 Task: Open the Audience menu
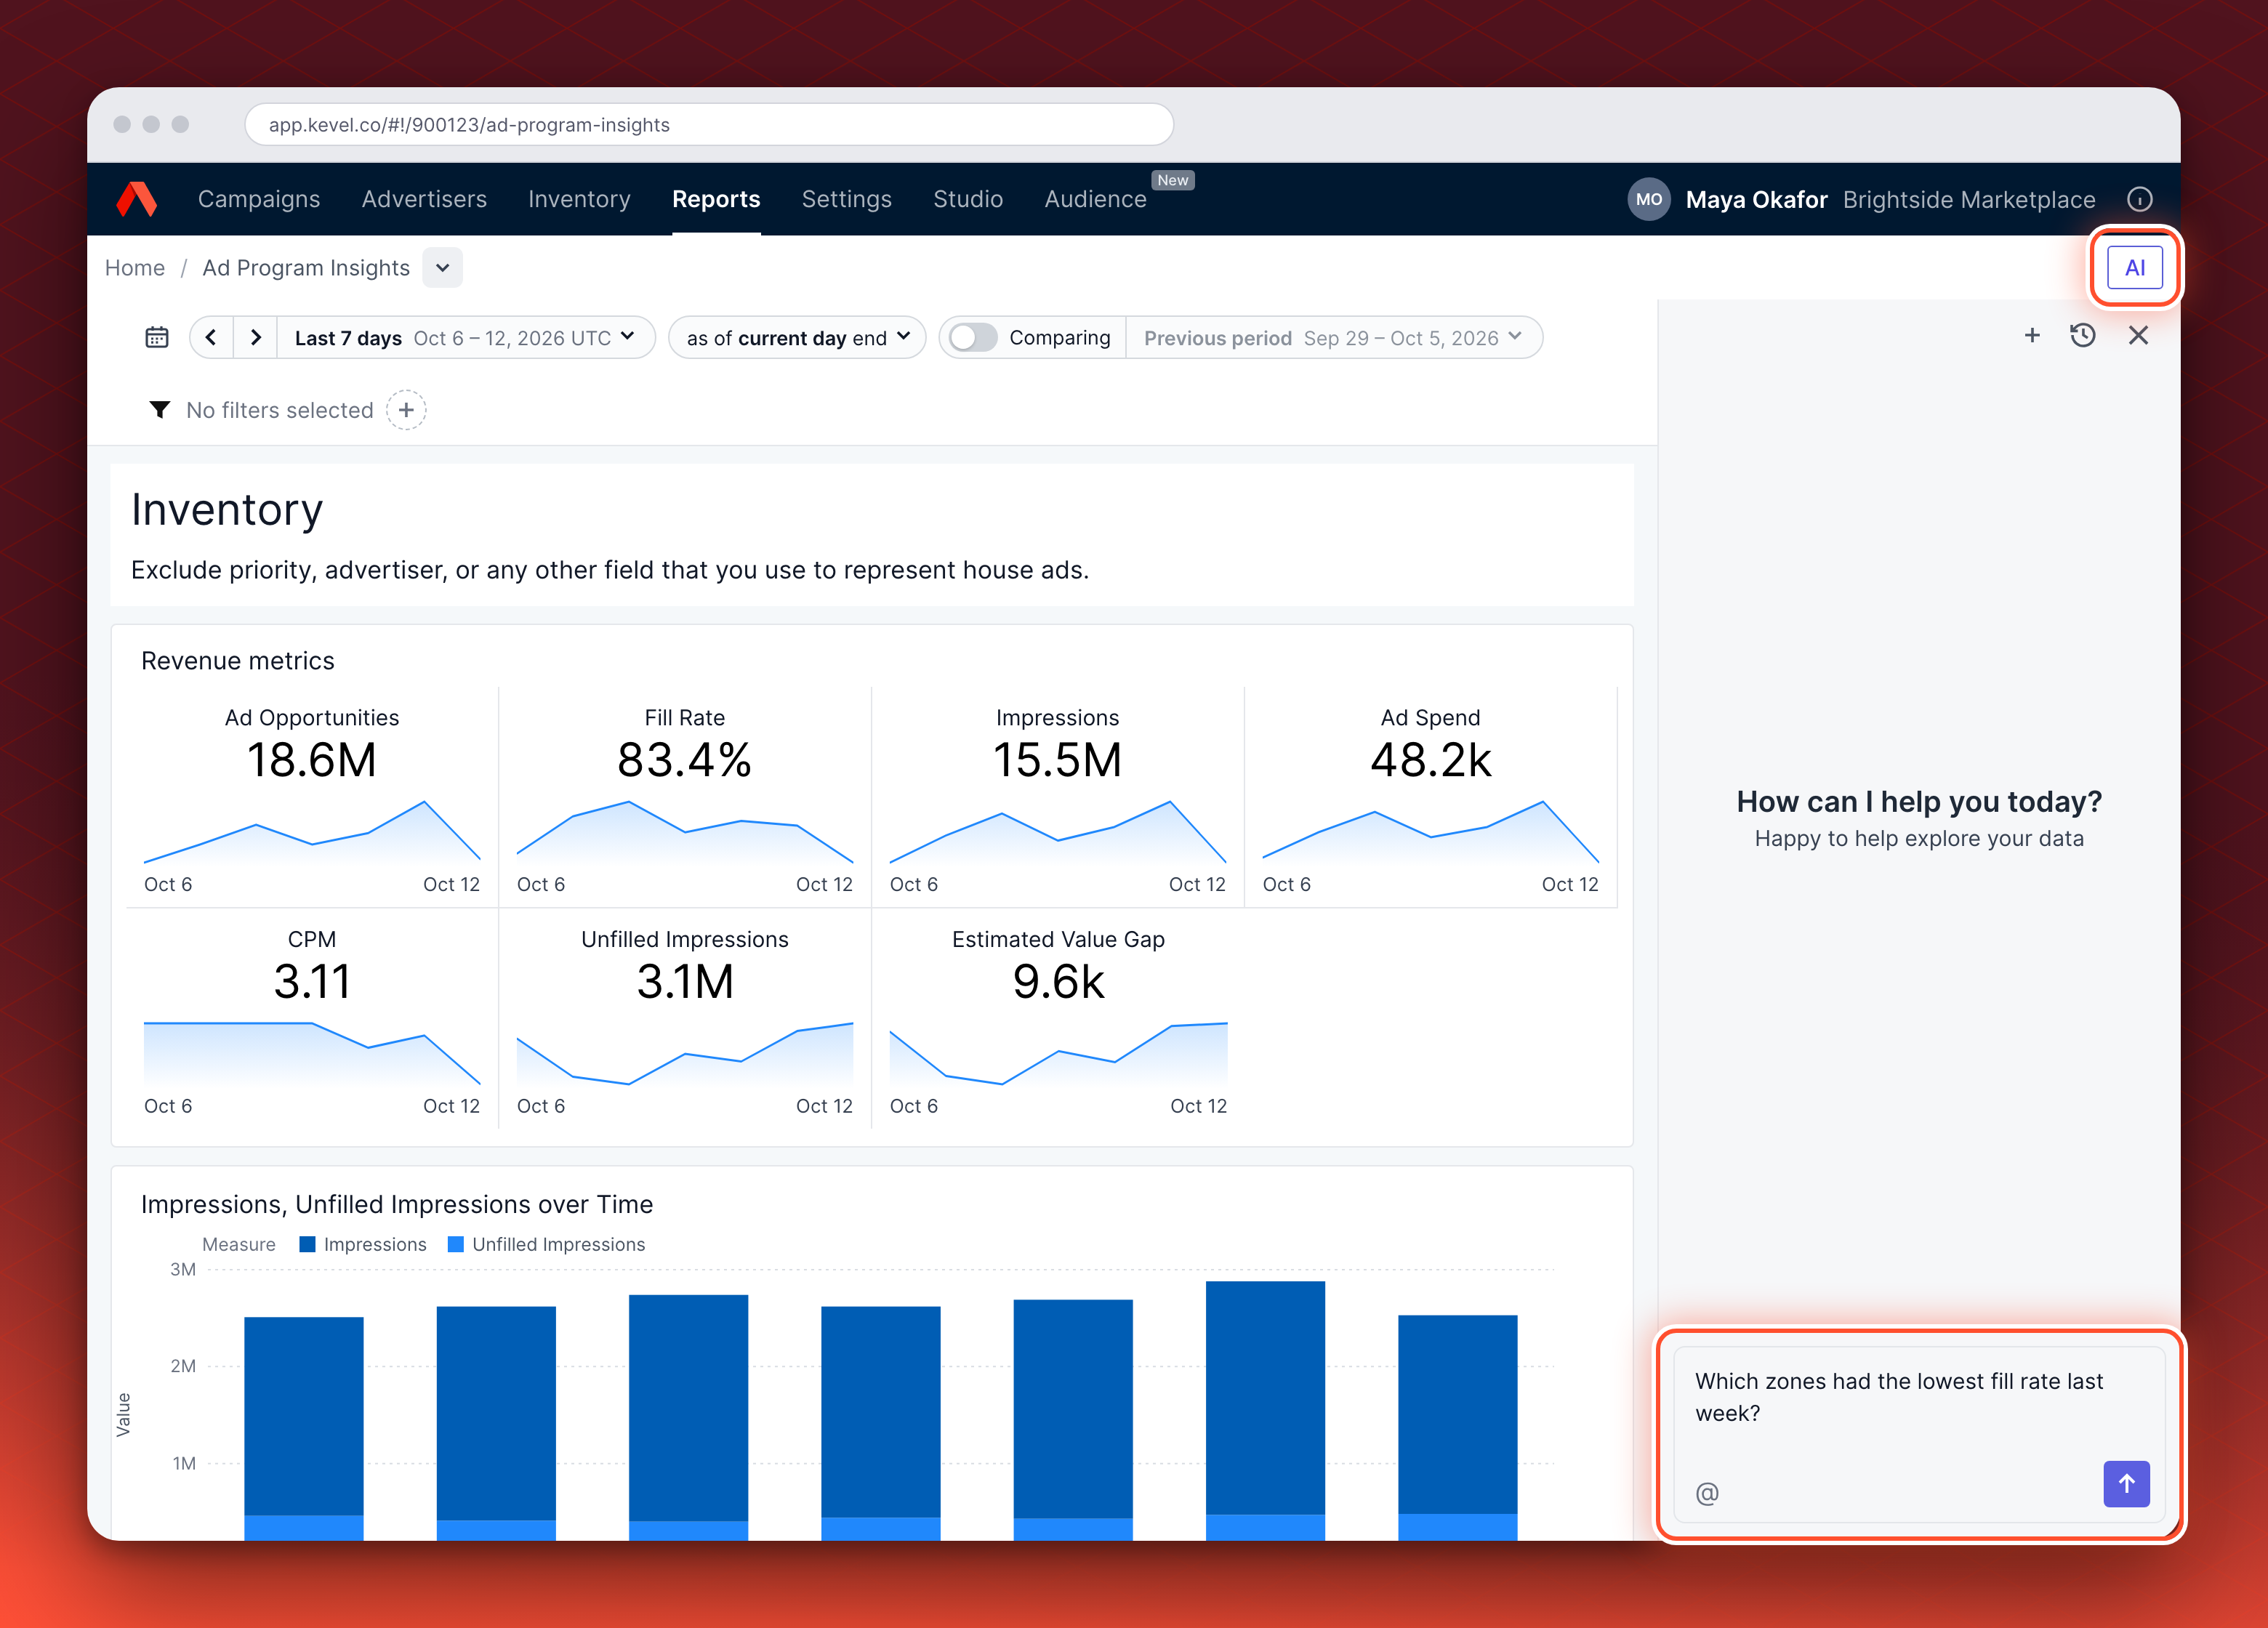click(1095, 199)
